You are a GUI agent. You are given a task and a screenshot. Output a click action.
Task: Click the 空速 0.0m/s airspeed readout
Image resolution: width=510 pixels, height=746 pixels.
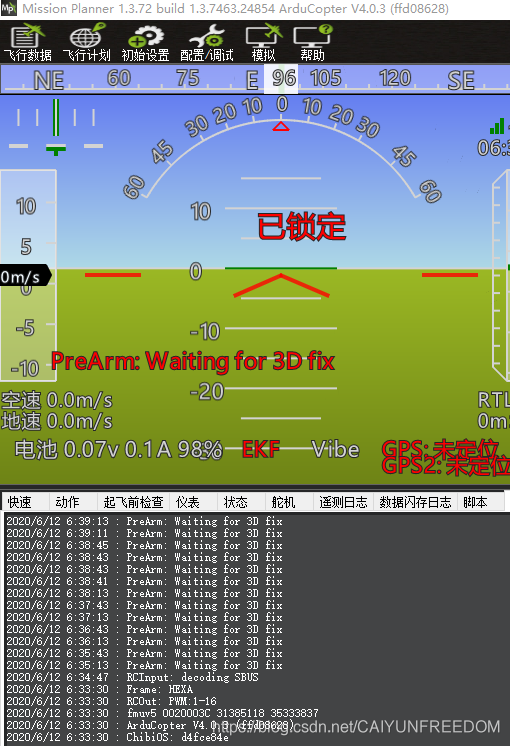(57, 400)
